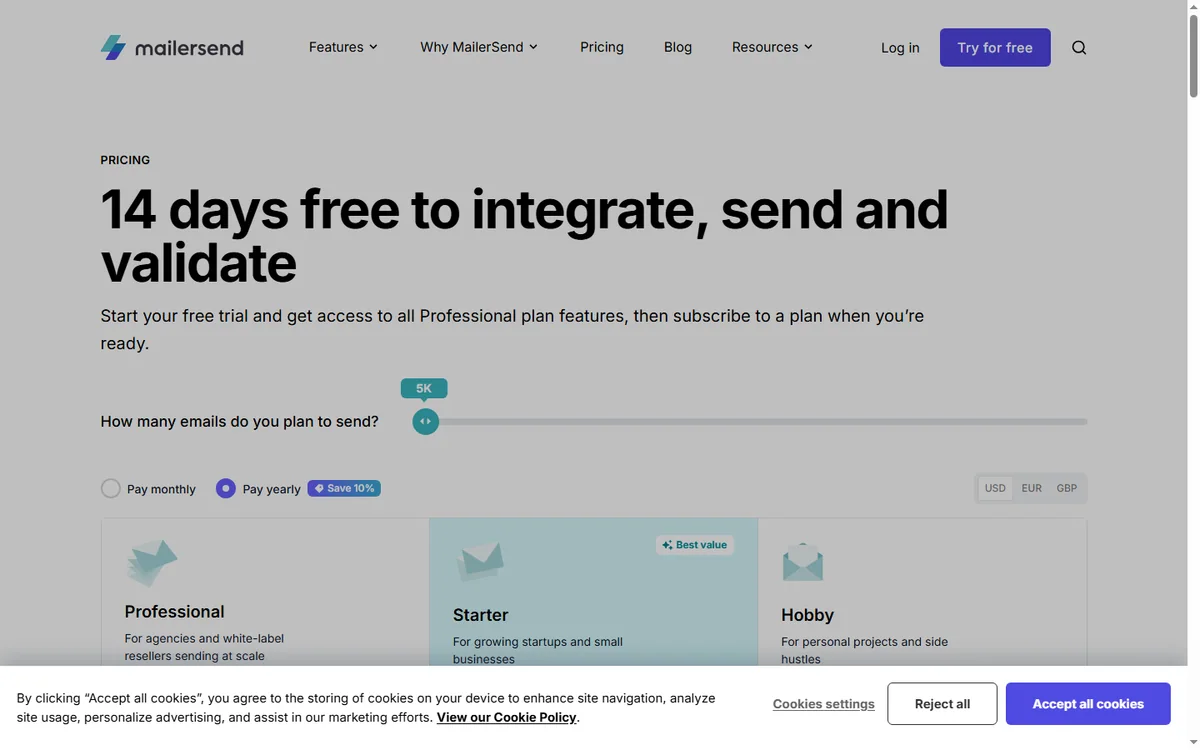Click the Professional plan title
Image resolution: width=1200 pixels, height=750 pixels.
pos(175,611)
